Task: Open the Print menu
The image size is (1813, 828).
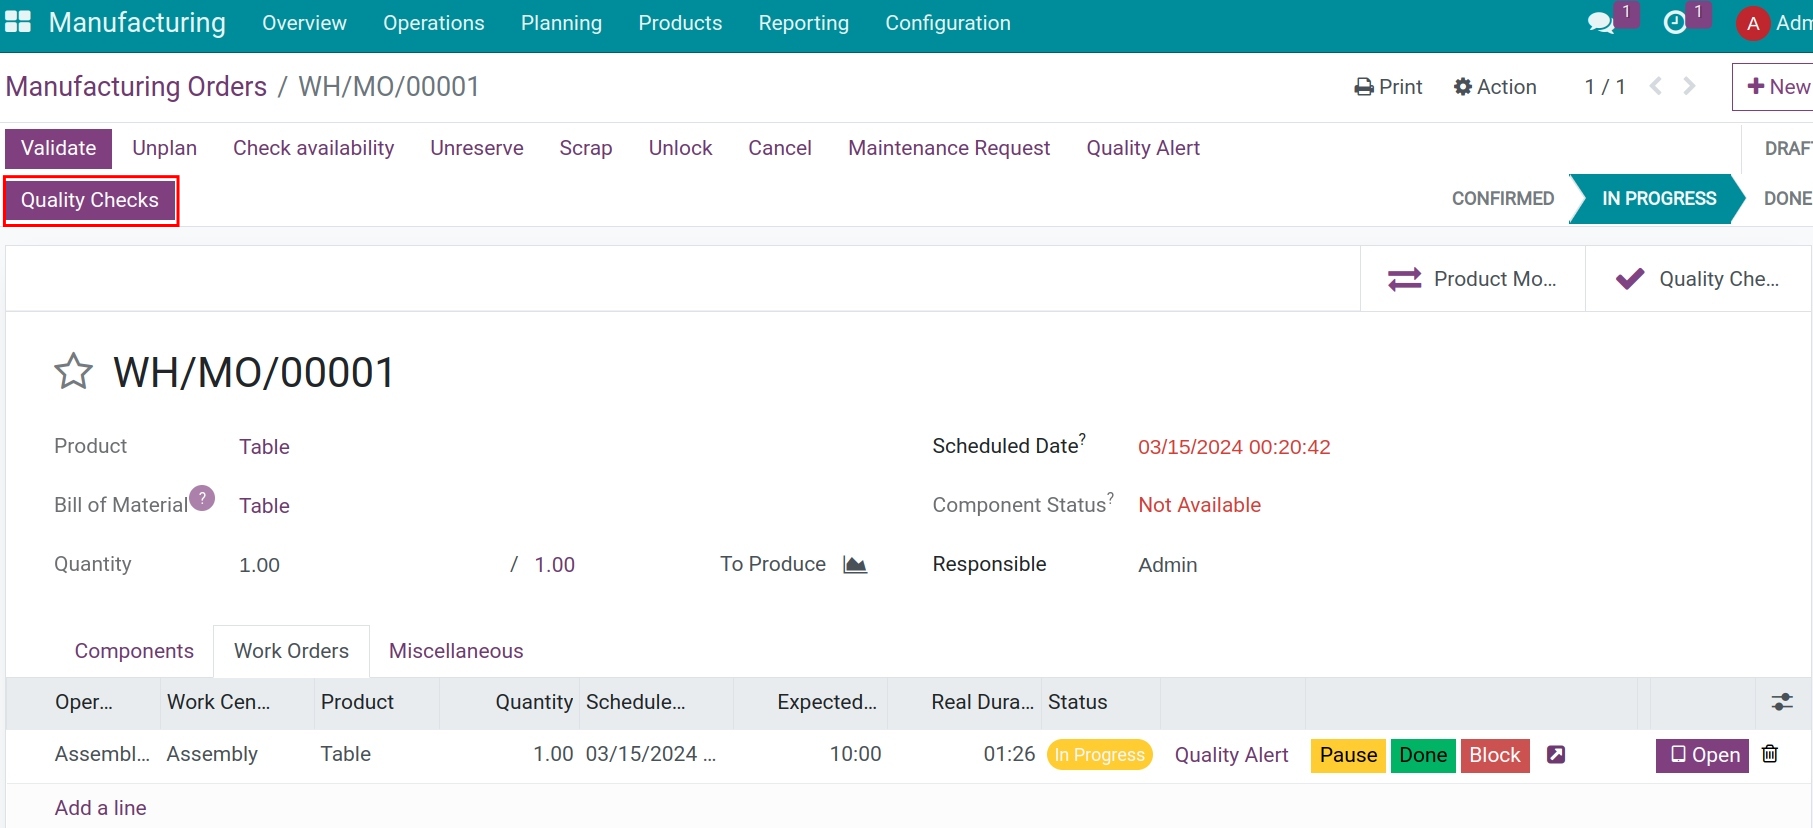Action: point(1388,87)
